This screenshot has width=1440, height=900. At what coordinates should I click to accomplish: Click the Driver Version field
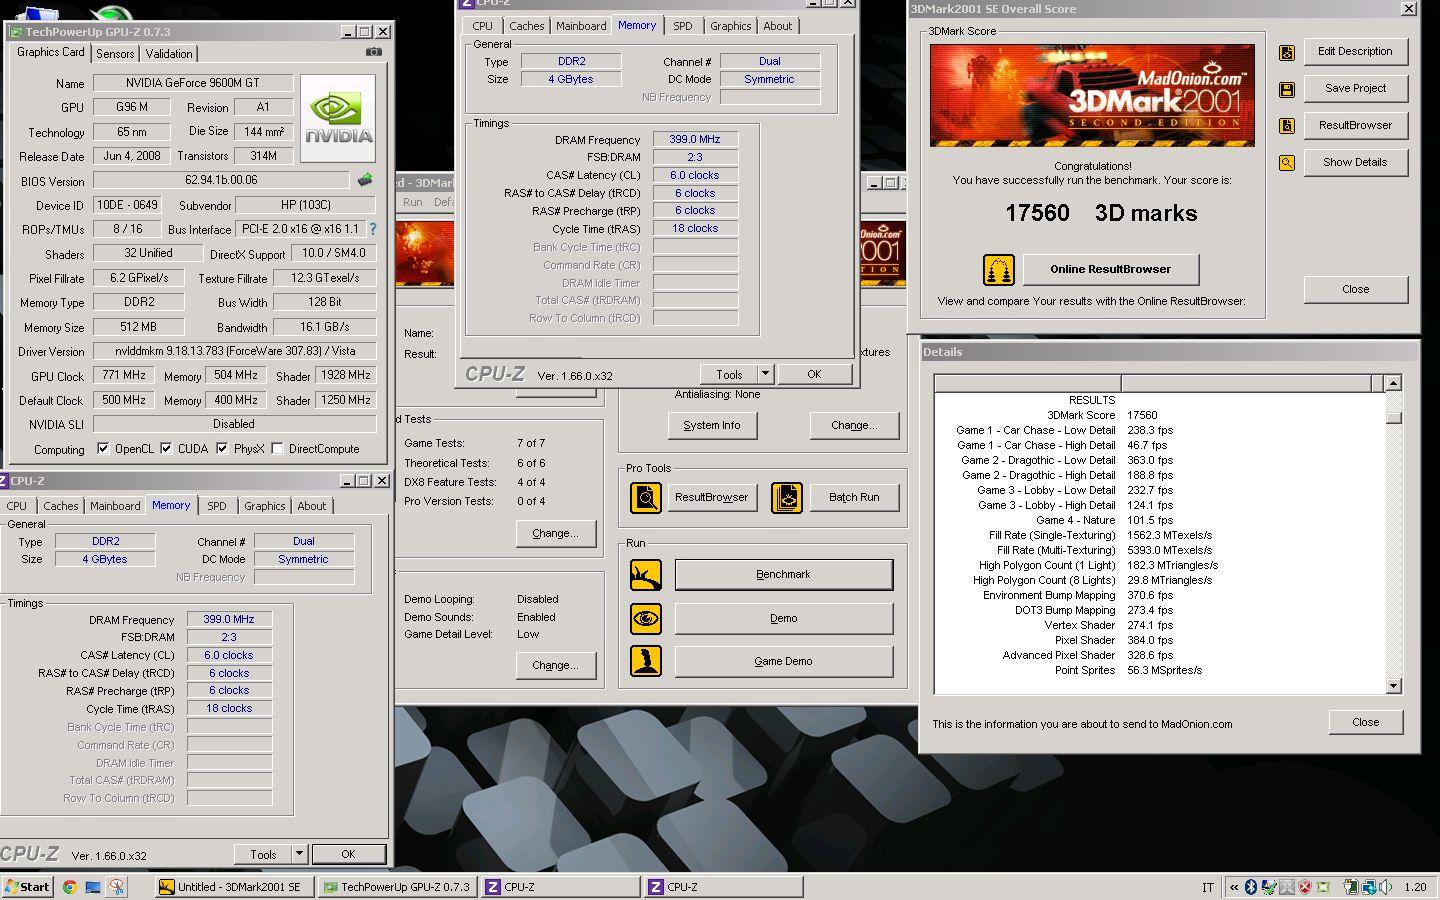coord(234,351)
